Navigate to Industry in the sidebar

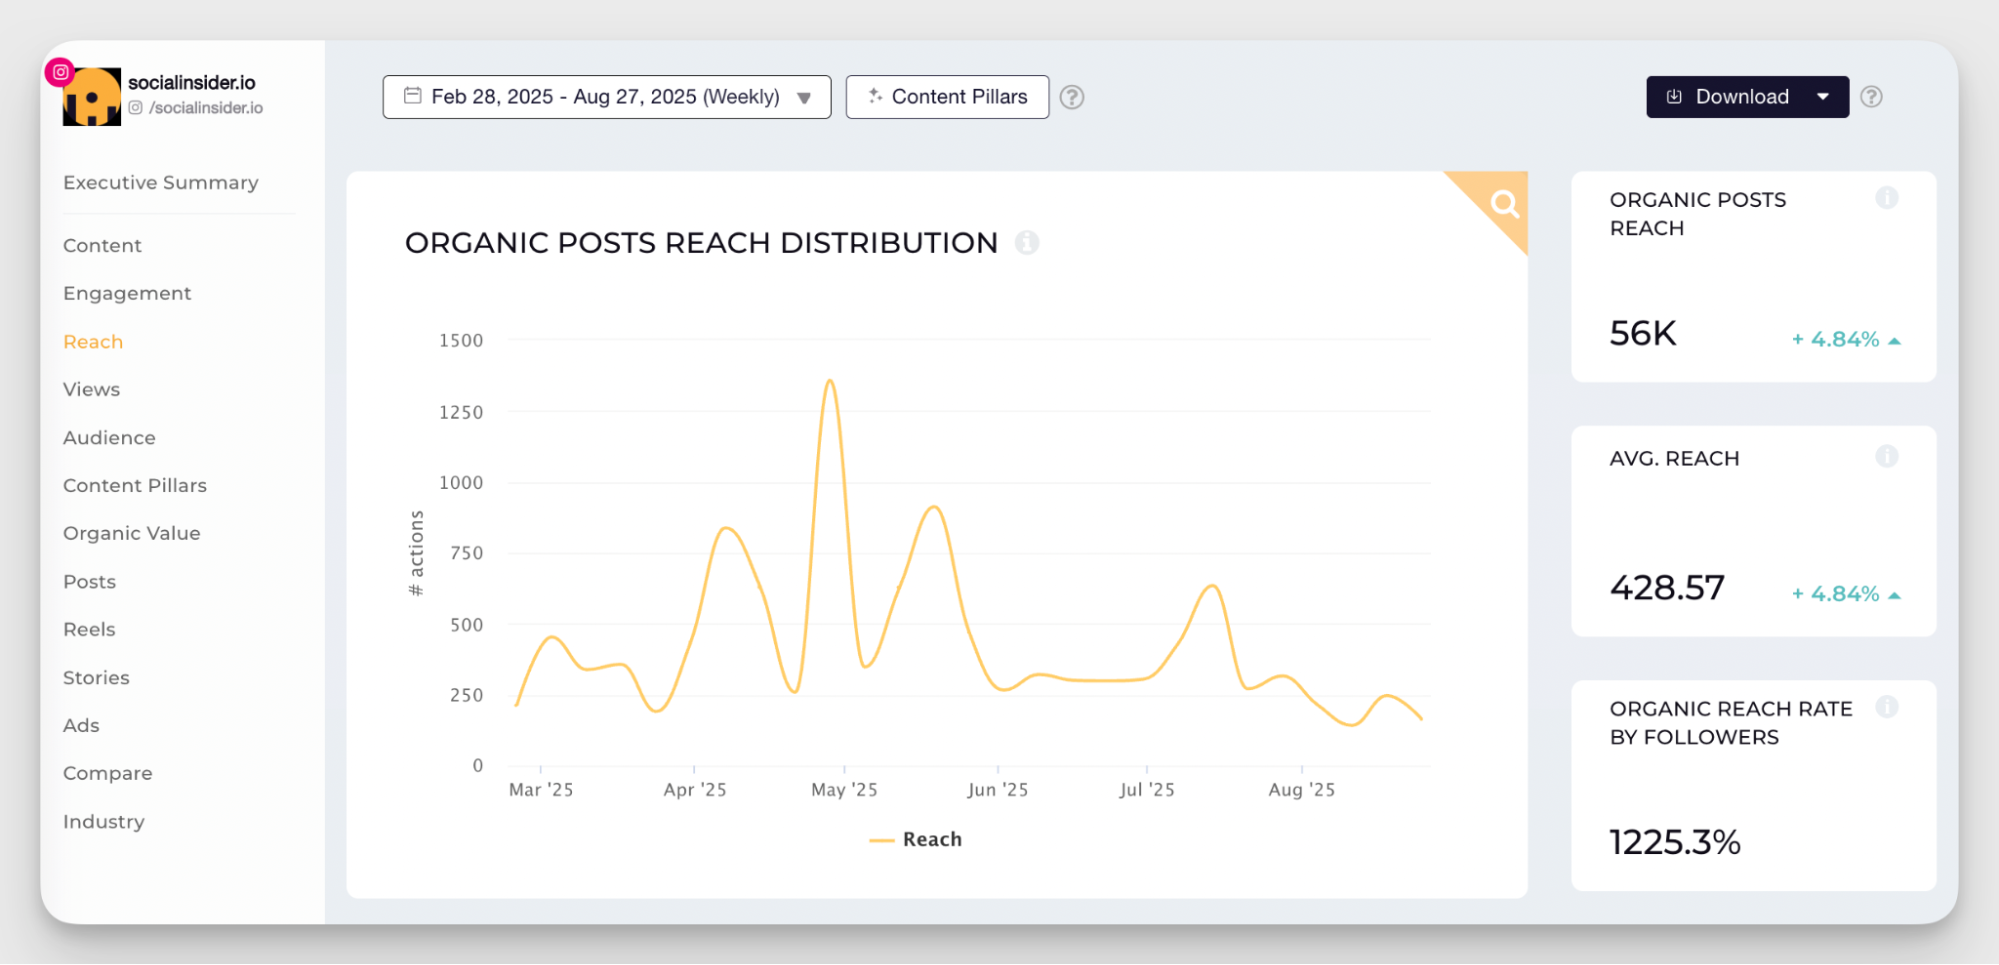pos(104,822)
